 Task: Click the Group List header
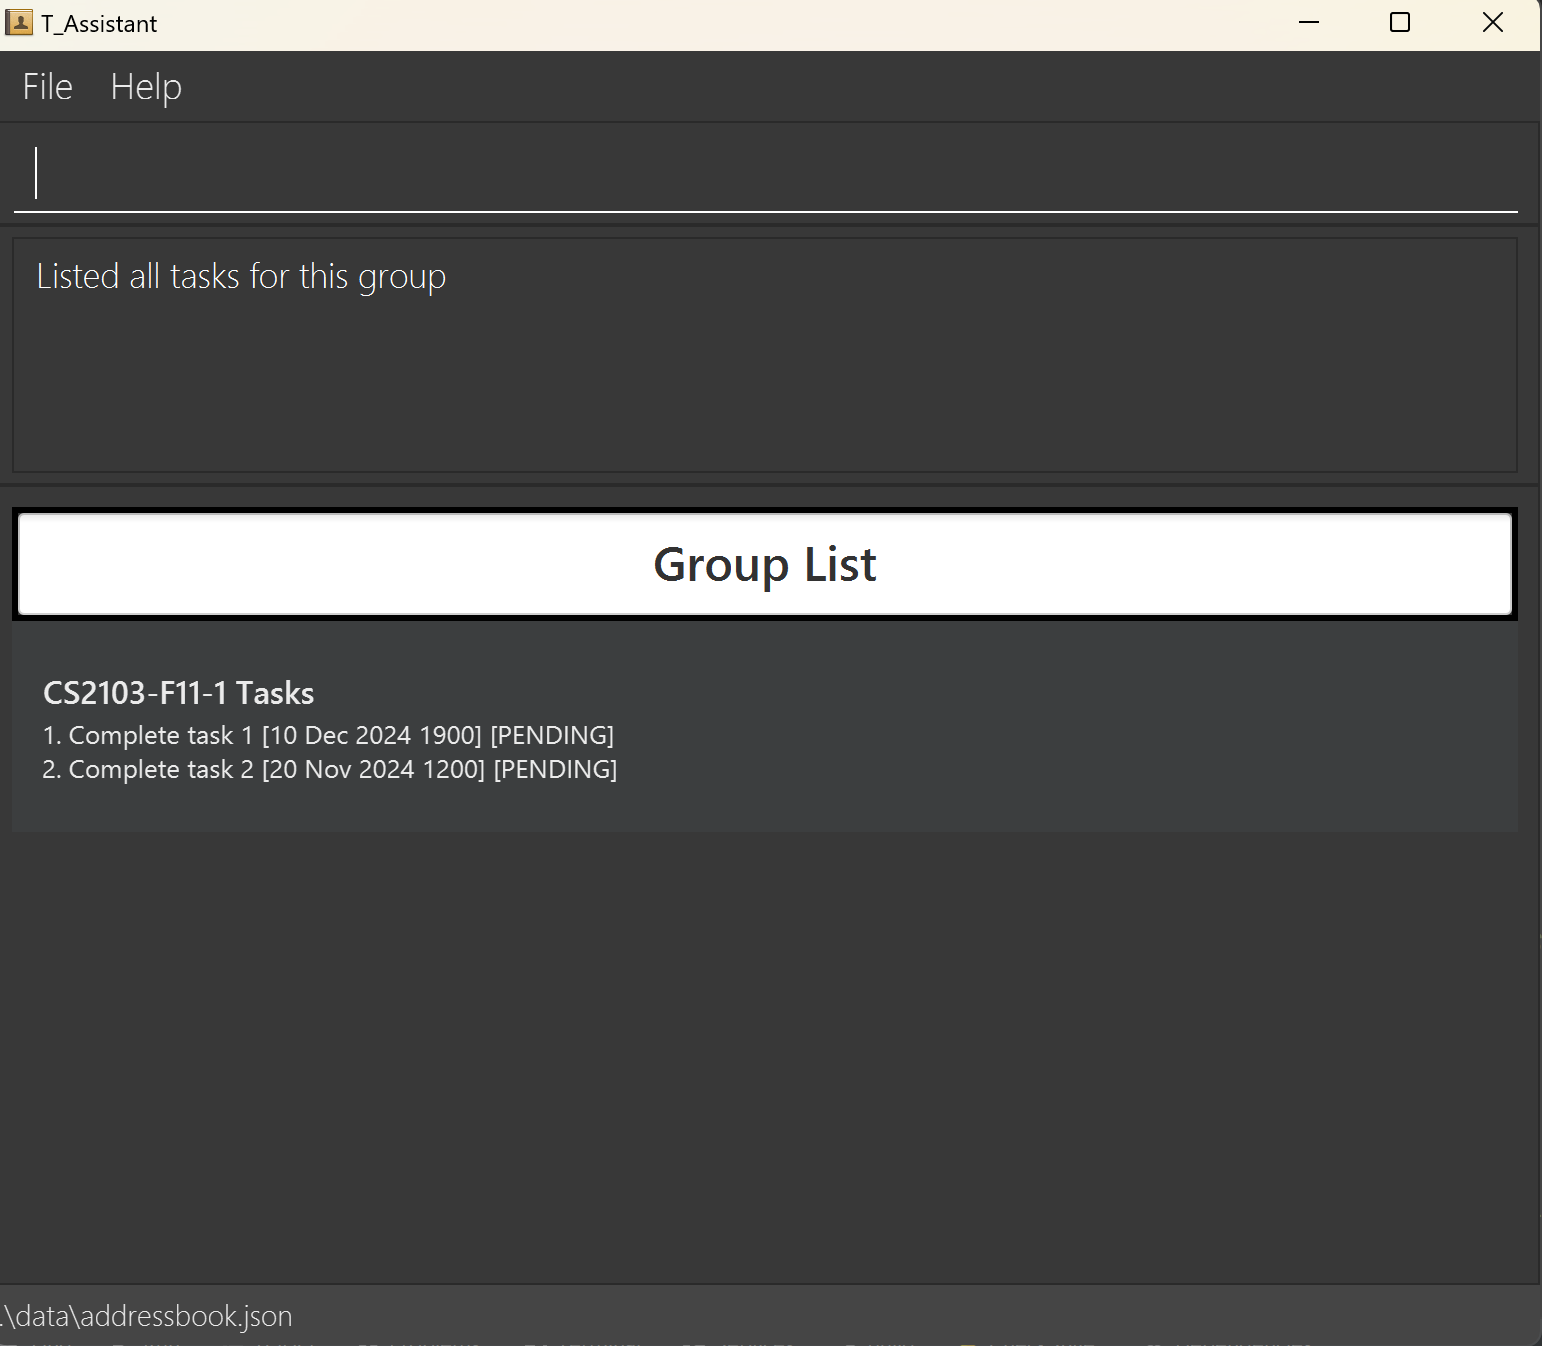pyautogui.click(x=765, y=565)
